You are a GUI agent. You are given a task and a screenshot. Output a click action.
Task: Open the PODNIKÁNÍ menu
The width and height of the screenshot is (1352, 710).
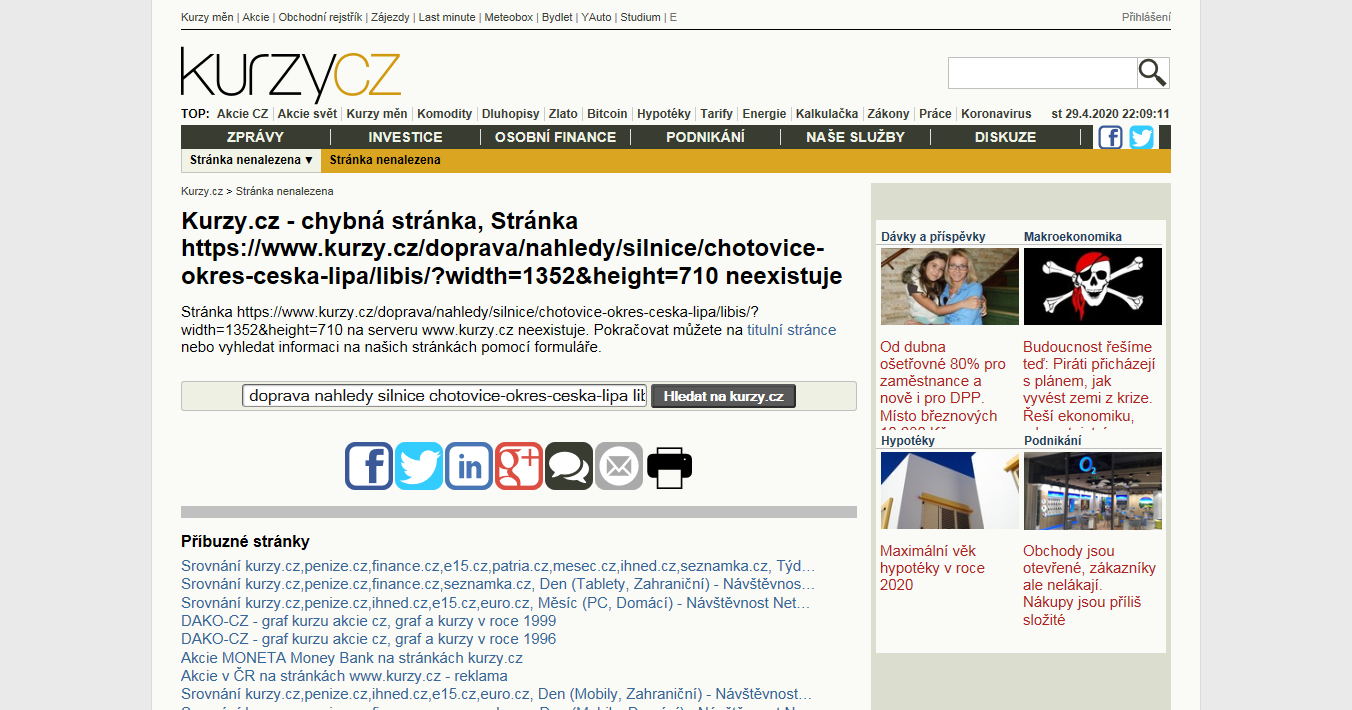coord(705,137)
